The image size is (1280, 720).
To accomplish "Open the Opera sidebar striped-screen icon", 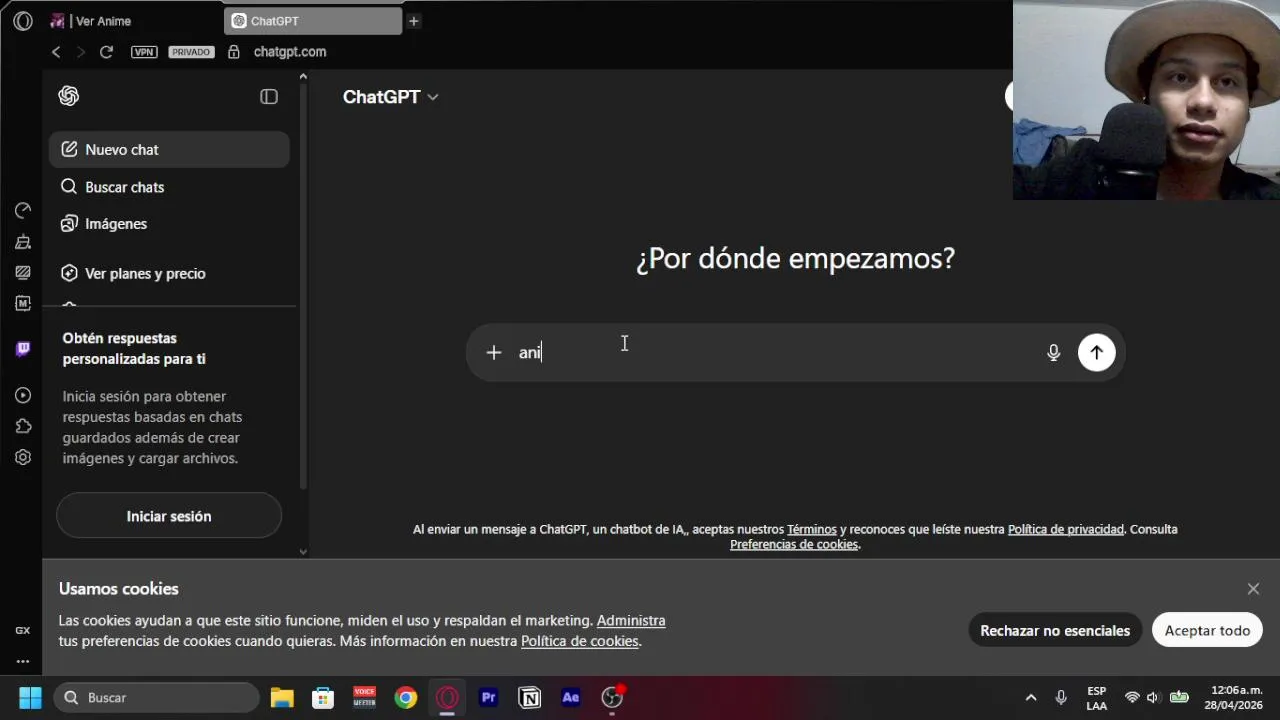I will [23, 272].
